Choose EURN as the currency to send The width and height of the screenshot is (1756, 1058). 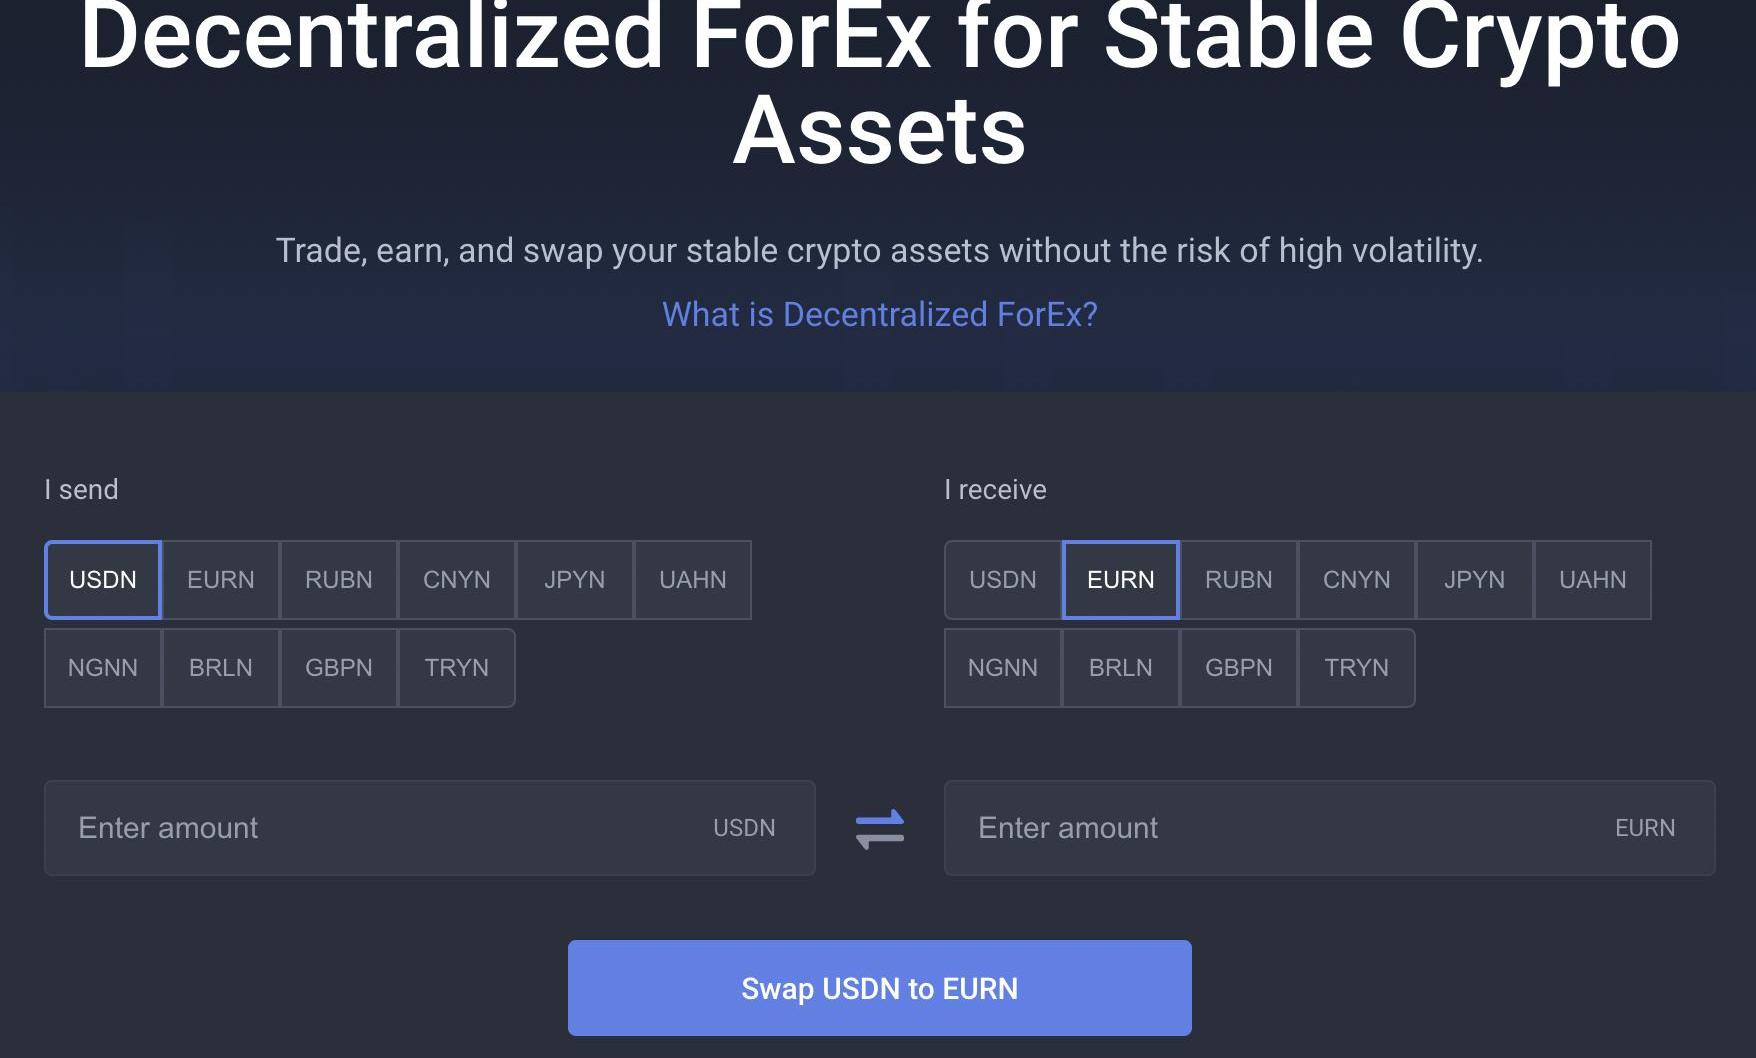point(221,580)
